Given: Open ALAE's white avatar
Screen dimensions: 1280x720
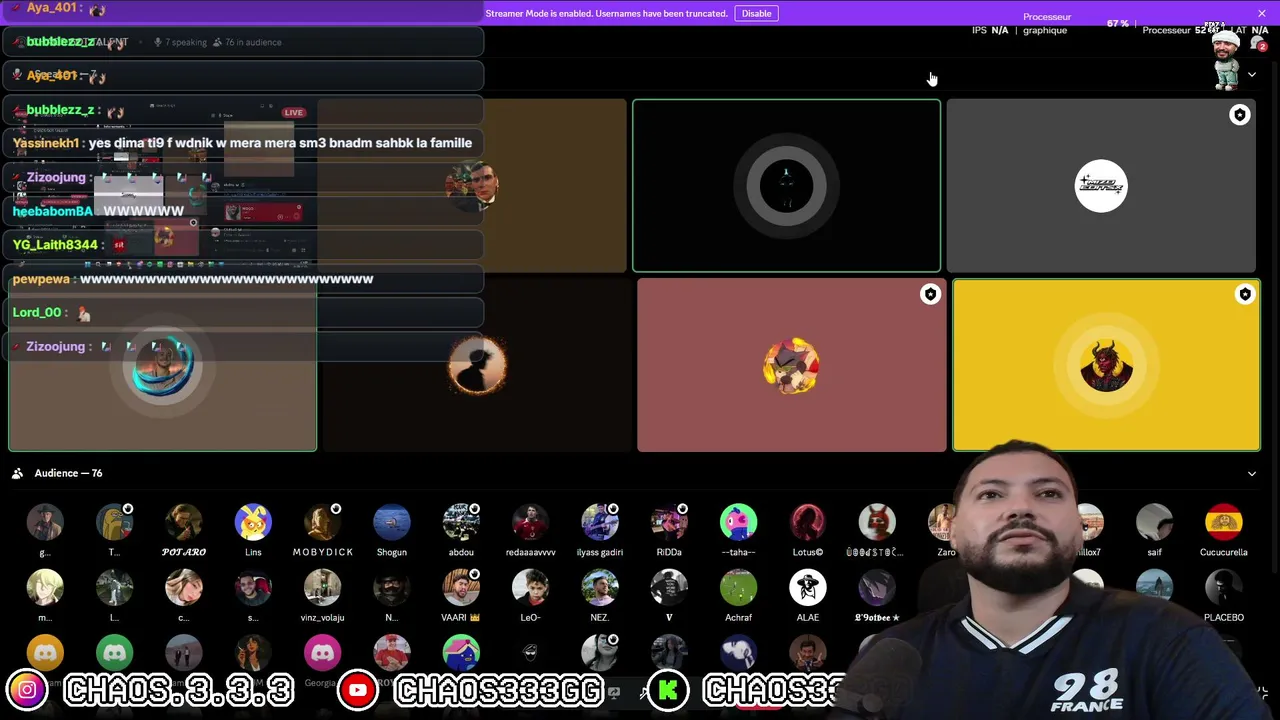Looking at the screenshot, I should (x=807, y=588).
